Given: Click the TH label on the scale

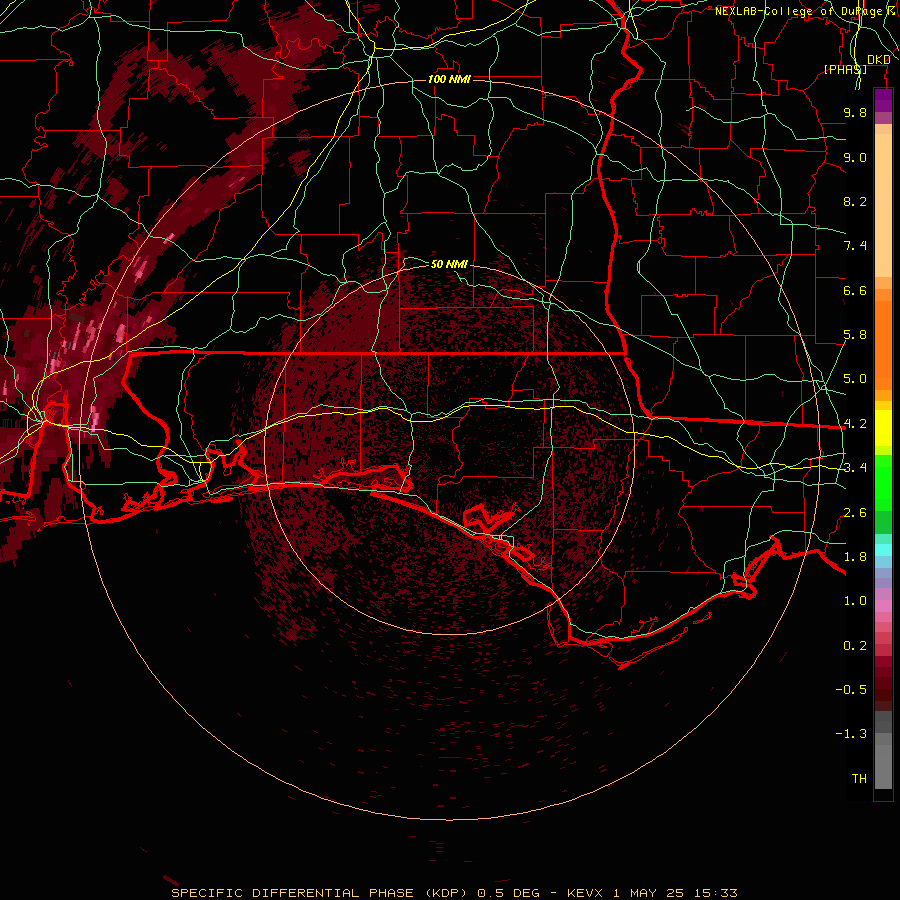Looking at the screenshot, I should pos(859,779).
